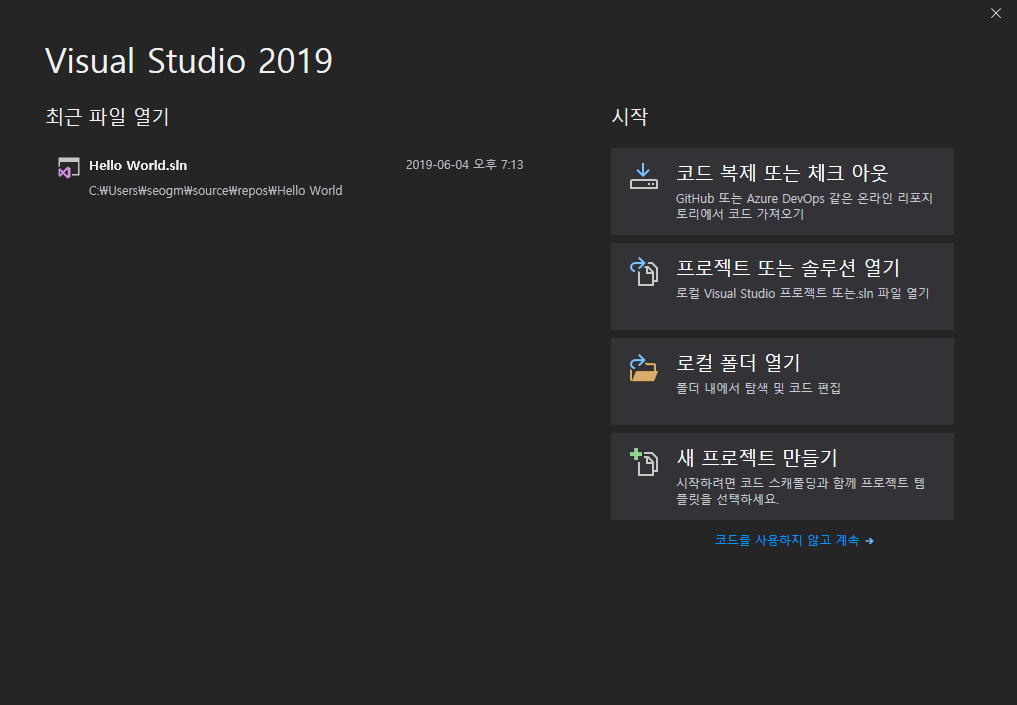1017x705 pixels.
Task: Click the 시작하려면 코드 스캐폴딩 description text
Action: [800, 491]
